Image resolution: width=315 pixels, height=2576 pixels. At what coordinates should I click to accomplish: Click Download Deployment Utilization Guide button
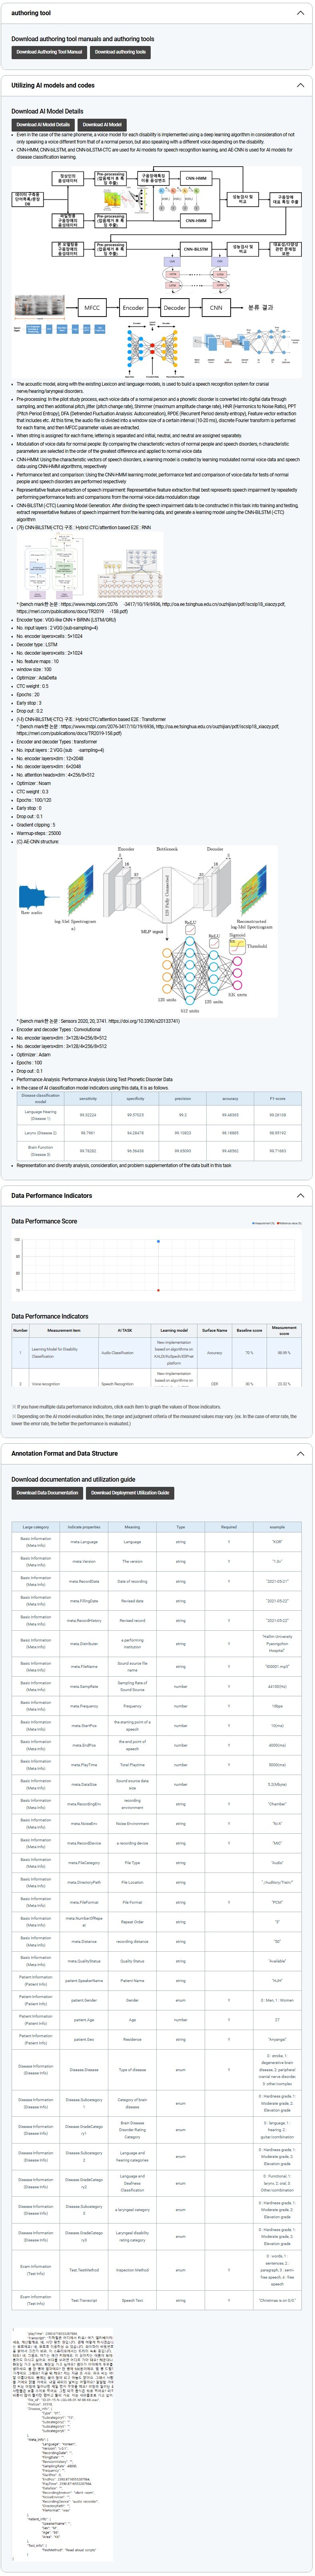coord(130,1492)
